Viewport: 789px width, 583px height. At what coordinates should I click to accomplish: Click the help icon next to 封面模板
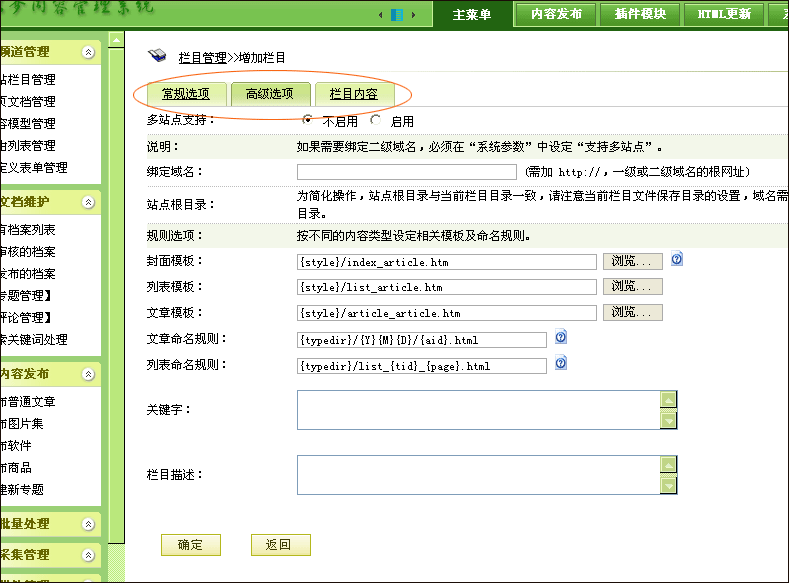click(x=677, y=259)
